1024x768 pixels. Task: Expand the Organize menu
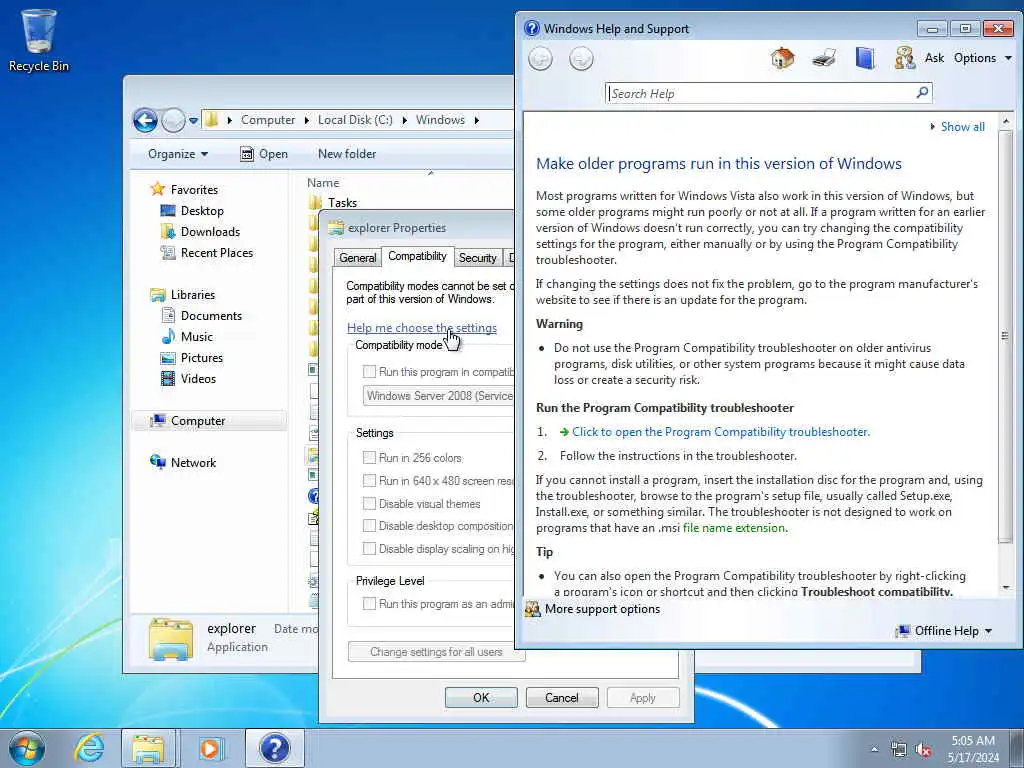178,154
